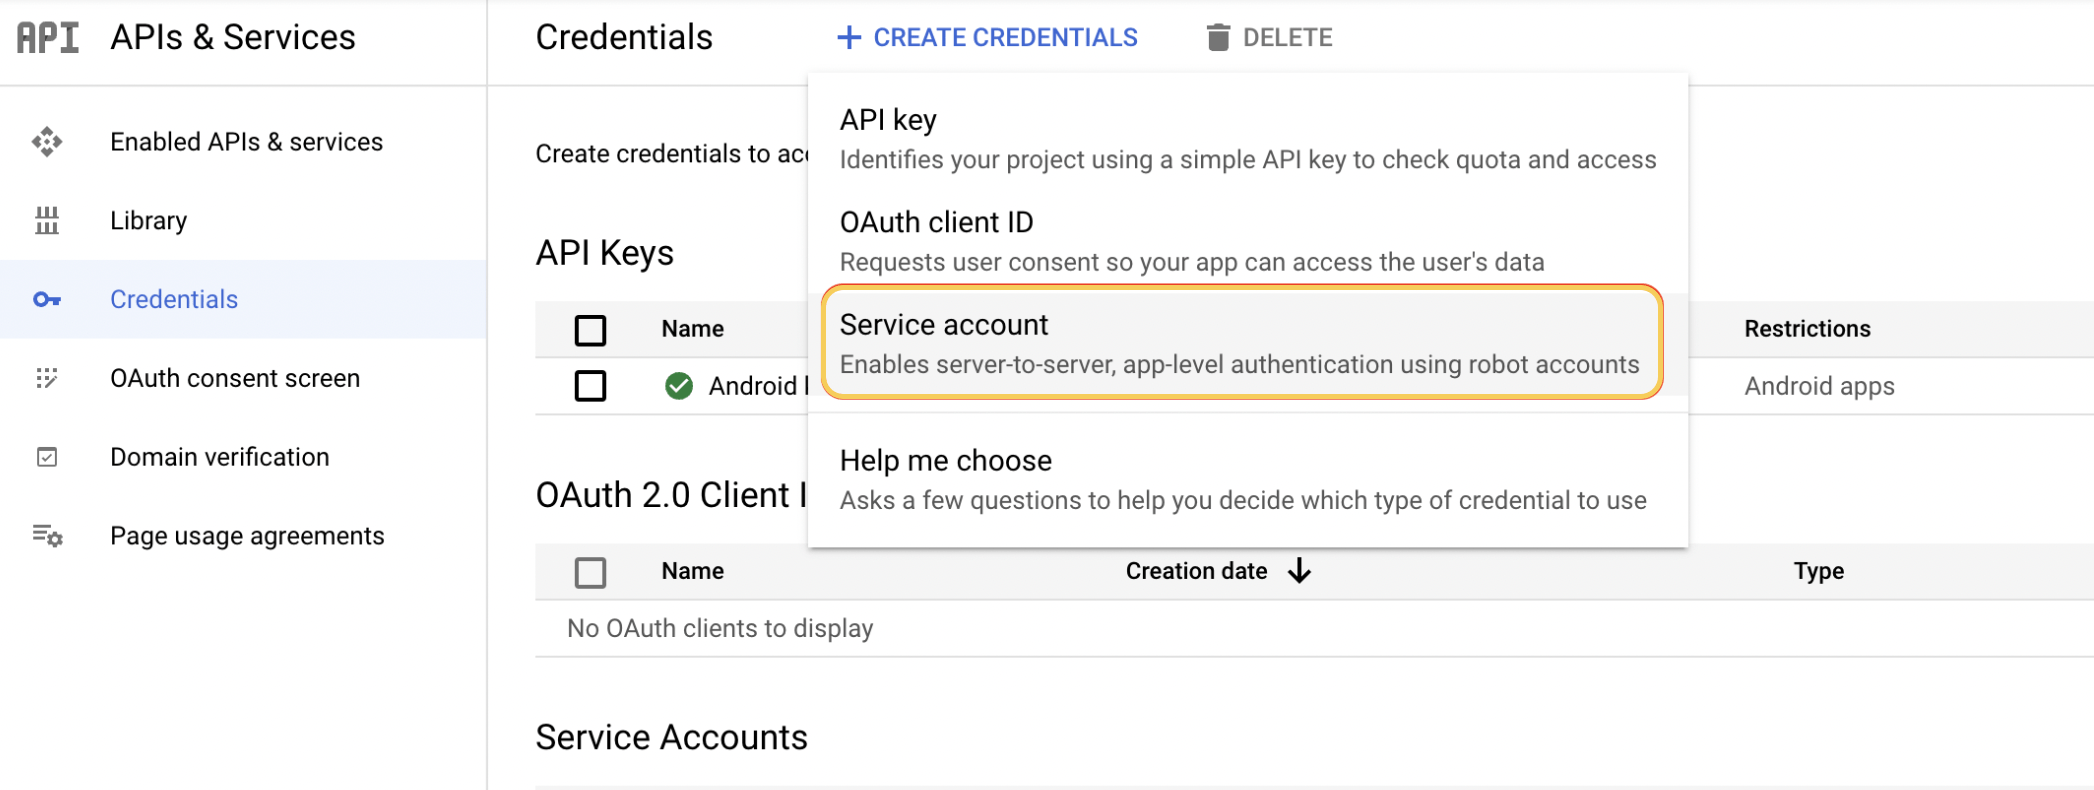Choose OAuth client ID option
Screen dimensions: 2094x790
coord(1247,241)
